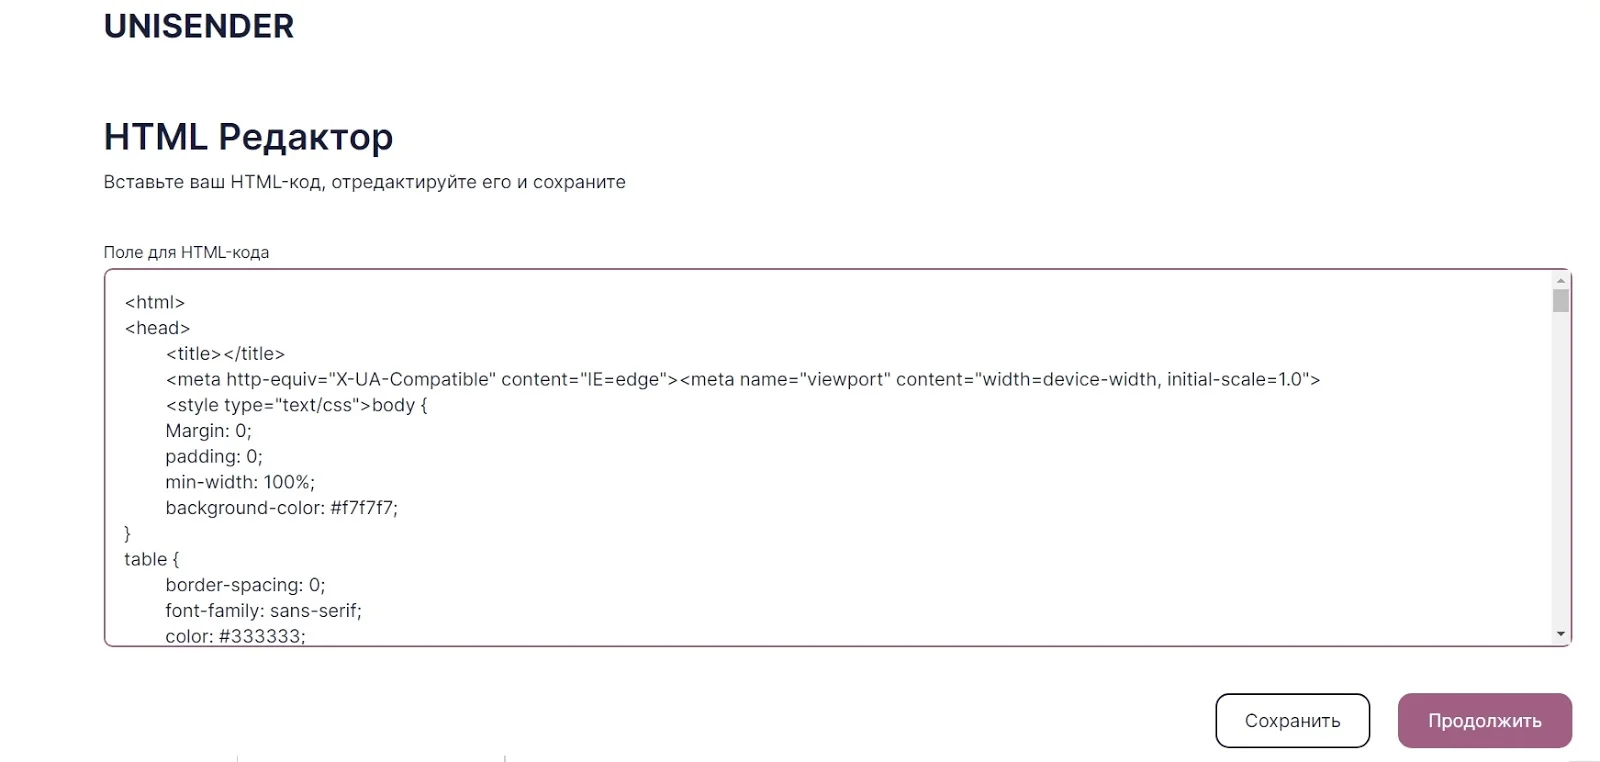Click the min-width: 100%; line
1600x762 pixels.
240,483
